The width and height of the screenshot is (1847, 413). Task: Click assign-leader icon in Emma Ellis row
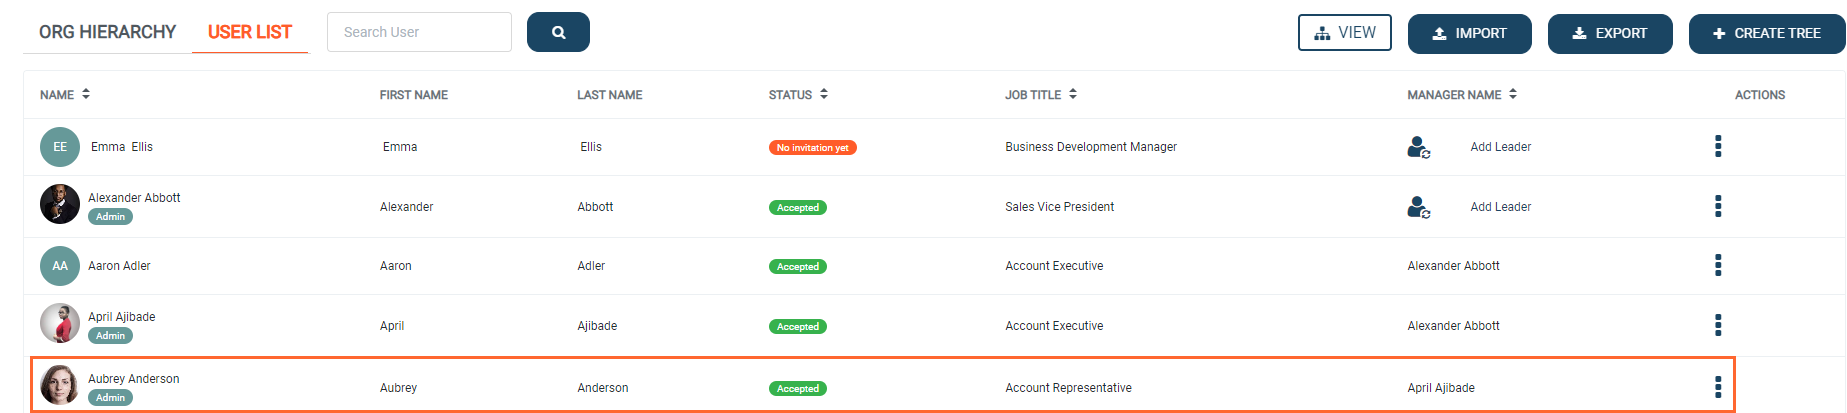1418,148
